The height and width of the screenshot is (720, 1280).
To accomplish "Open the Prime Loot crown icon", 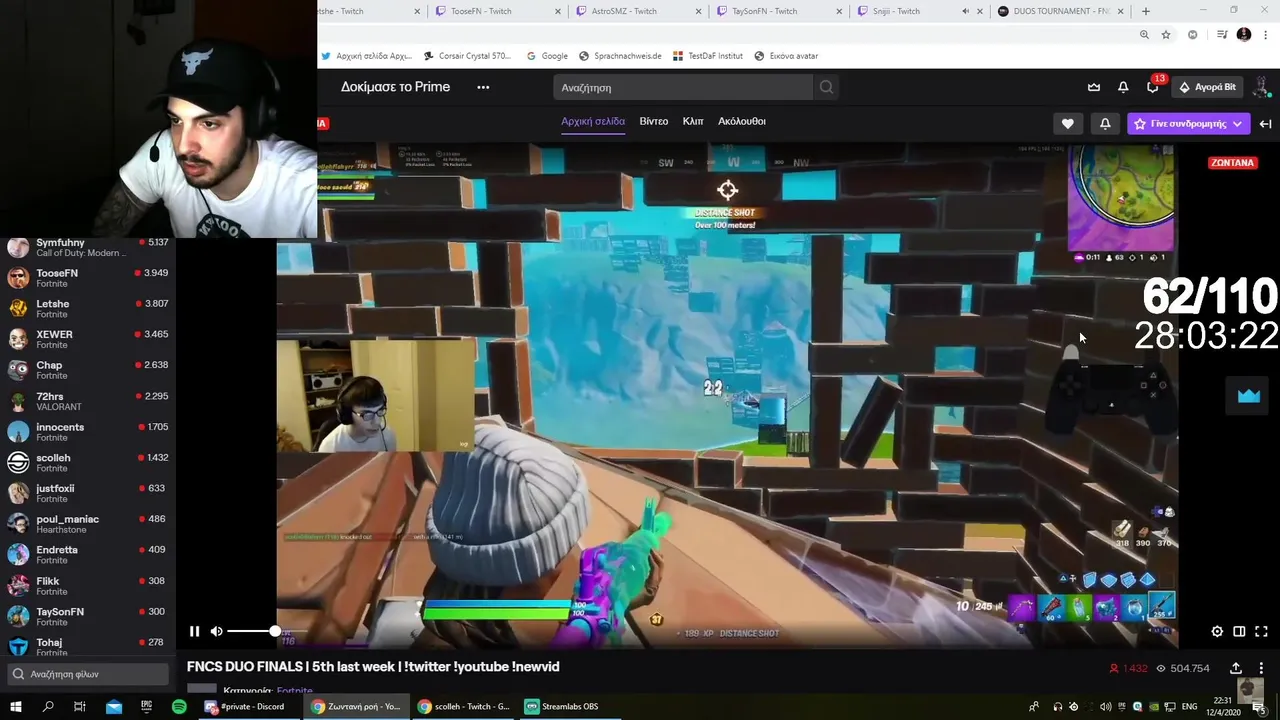I will 1094,87.
